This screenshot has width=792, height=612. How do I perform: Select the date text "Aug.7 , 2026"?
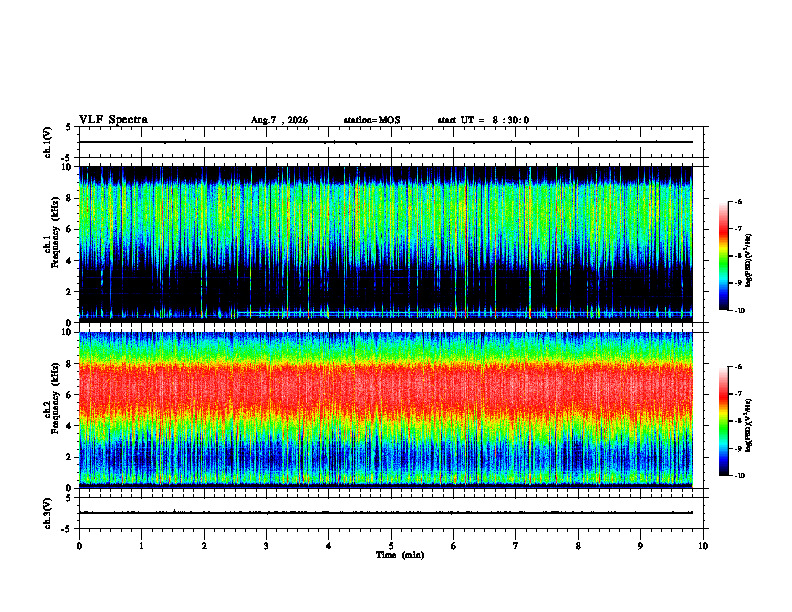pyautogui.click(x=279, y=120)
